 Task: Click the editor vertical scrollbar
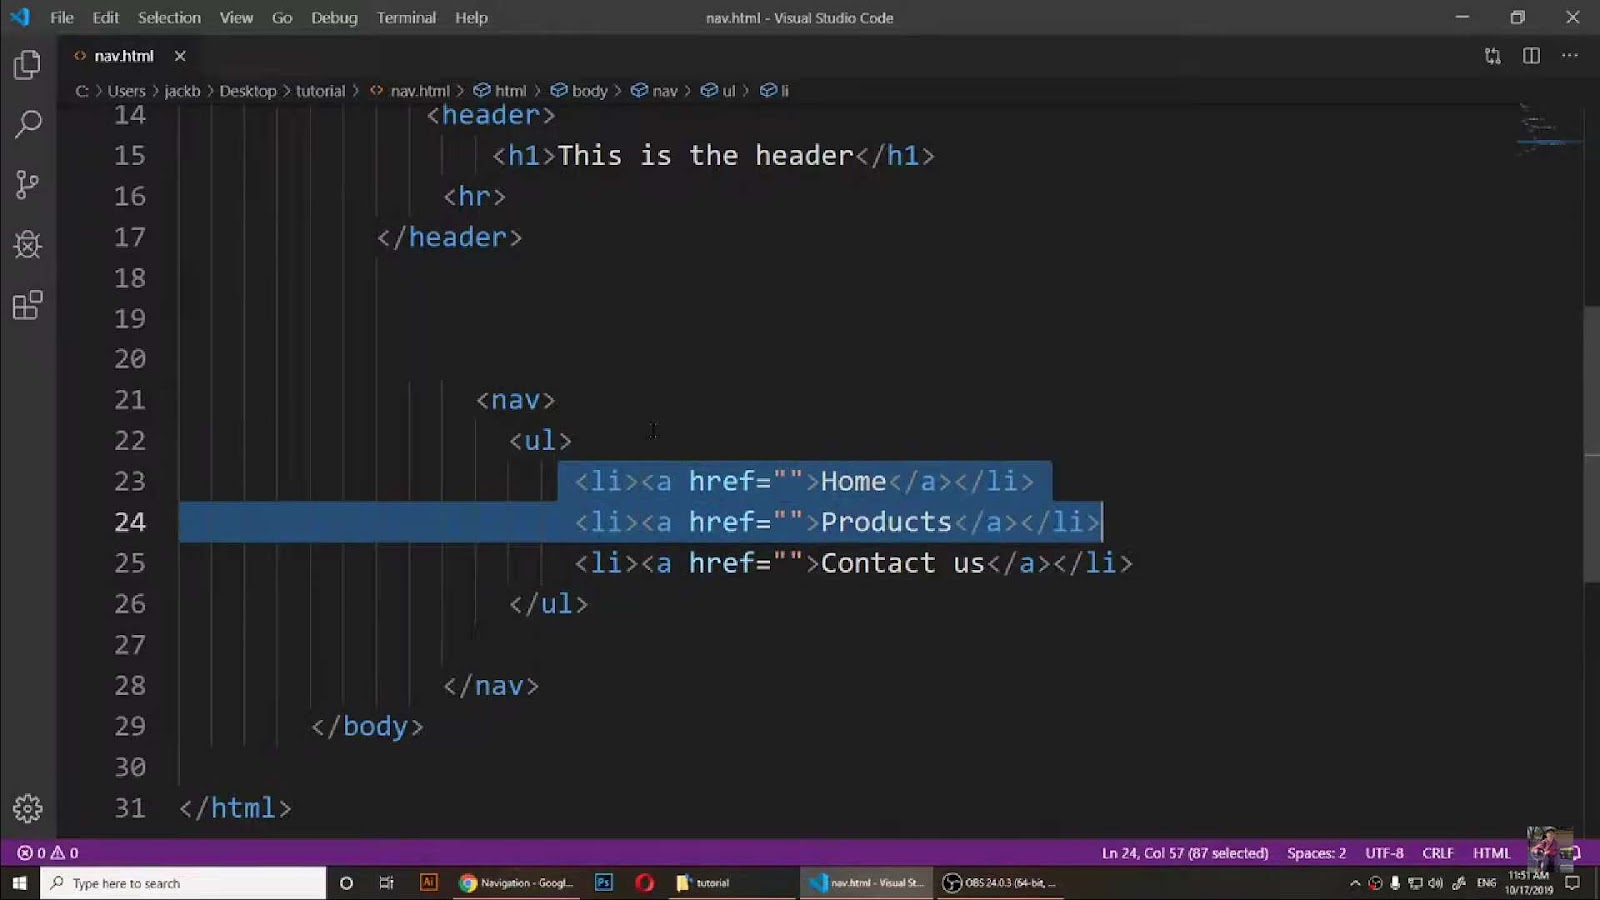tap(1591, 444)
